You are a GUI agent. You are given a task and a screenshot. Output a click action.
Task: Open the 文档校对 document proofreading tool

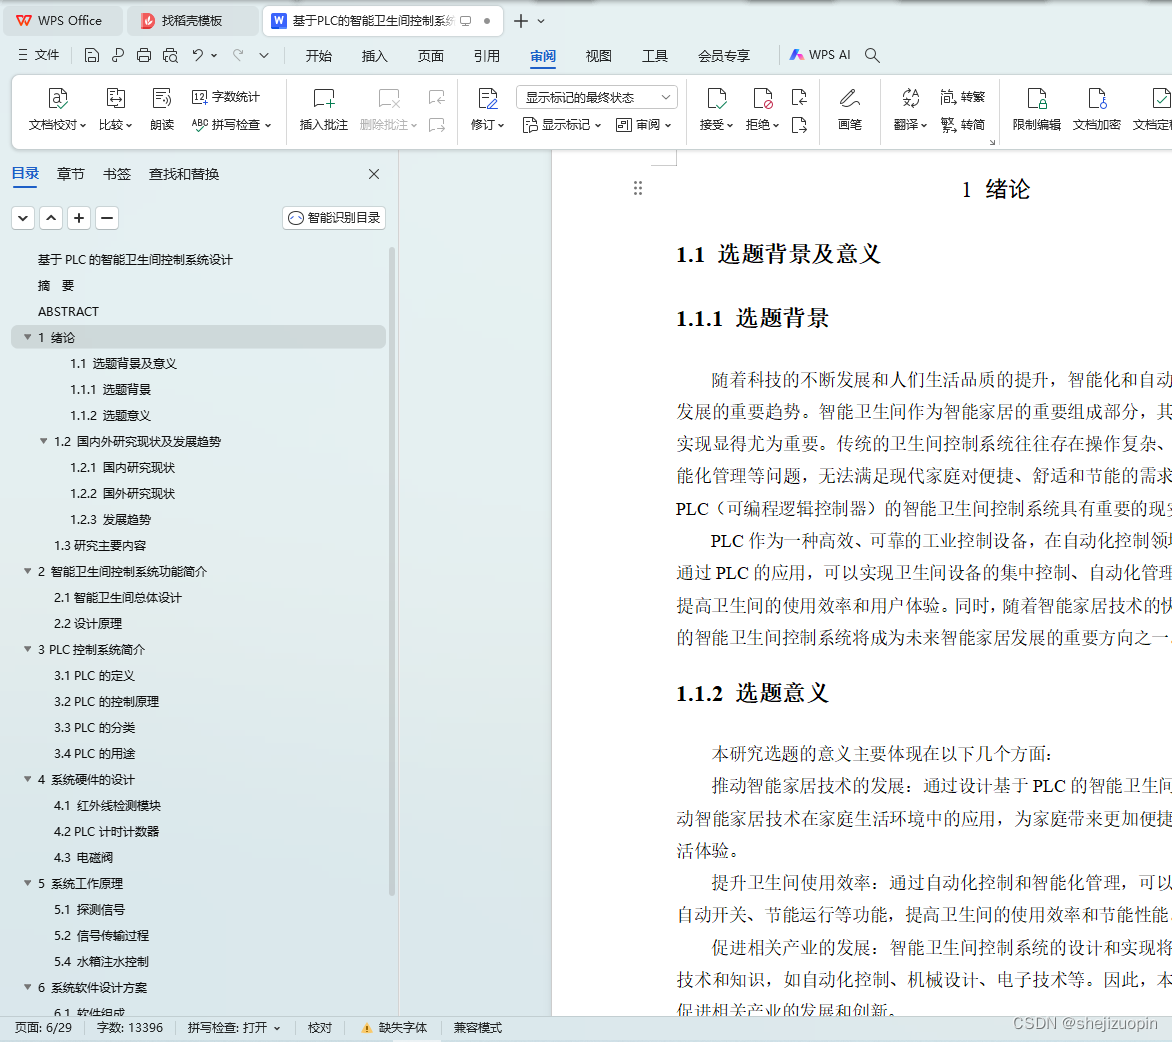(58, 109)
